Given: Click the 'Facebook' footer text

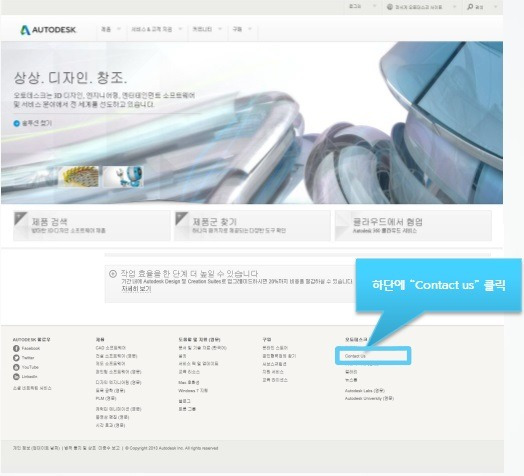Looking at the screenshot, I should click(30, 348).
